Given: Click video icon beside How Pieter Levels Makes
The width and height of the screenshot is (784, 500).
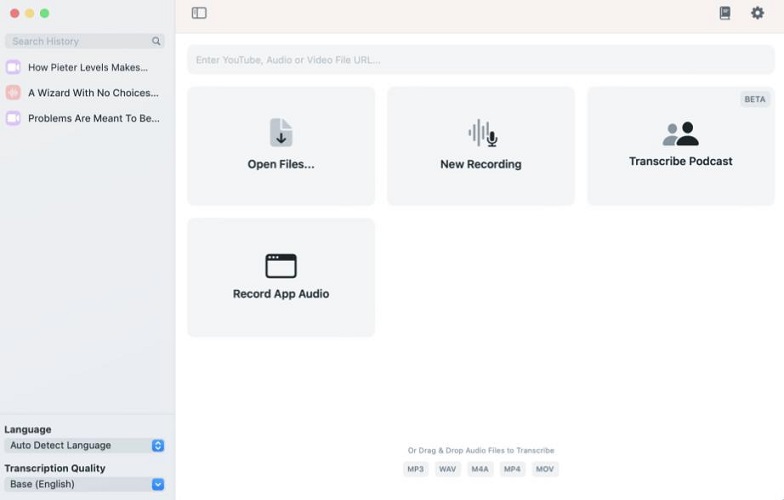Looking at the screenshot, I should pyautogui.click(x=14, y=67).
